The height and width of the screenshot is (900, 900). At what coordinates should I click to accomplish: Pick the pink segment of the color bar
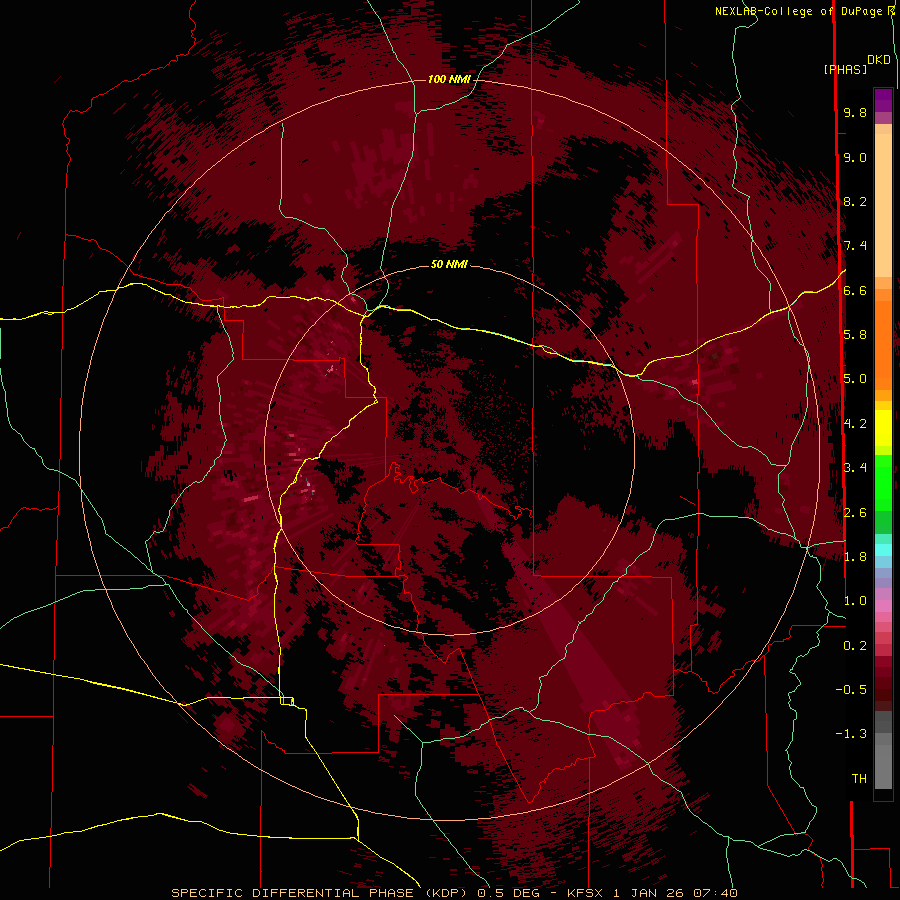(x=883, y=606)
